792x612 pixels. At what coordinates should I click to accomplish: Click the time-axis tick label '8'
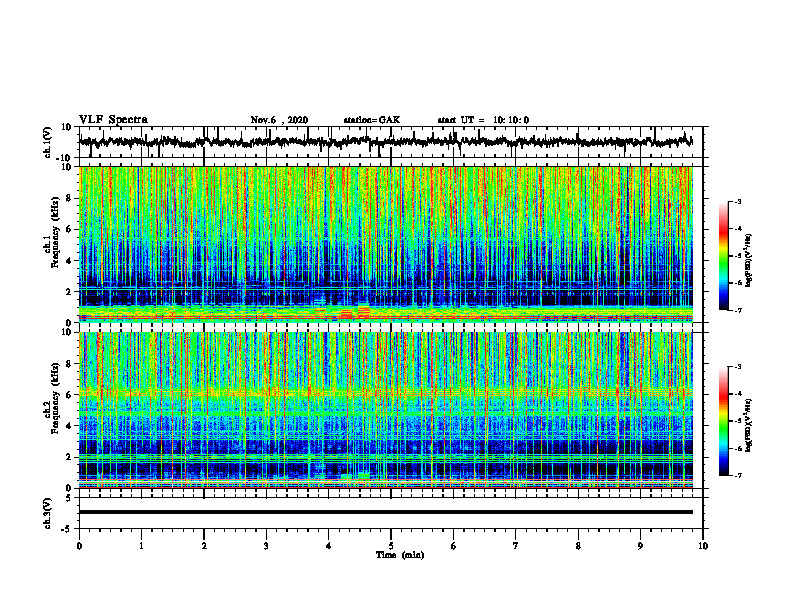point(578,546)
